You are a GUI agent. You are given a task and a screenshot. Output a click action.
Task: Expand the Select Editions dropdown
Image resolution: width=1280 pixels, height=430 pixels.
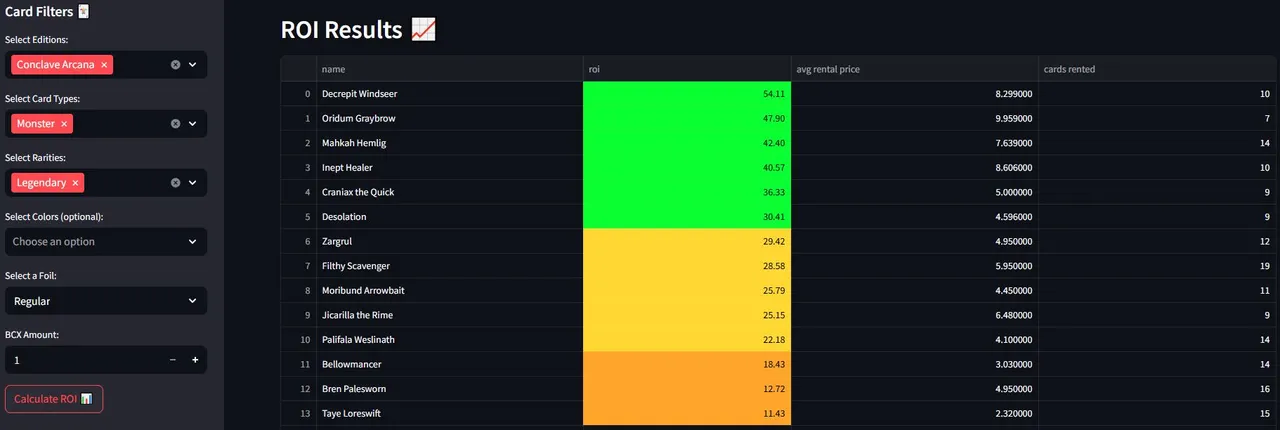click(193, 65)
